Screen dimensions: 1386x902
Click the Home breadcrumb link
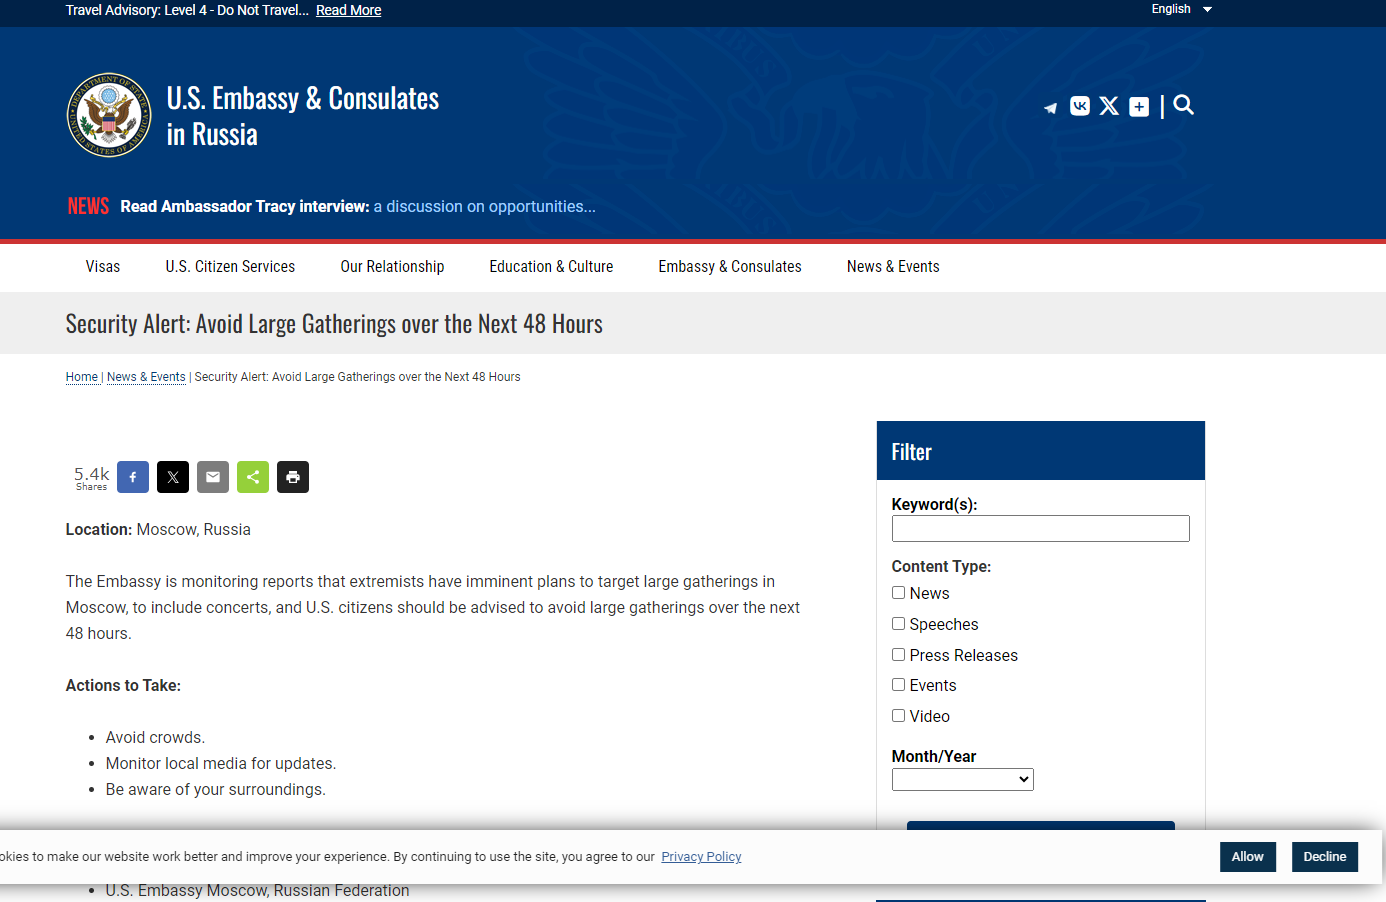click(82, 377)
